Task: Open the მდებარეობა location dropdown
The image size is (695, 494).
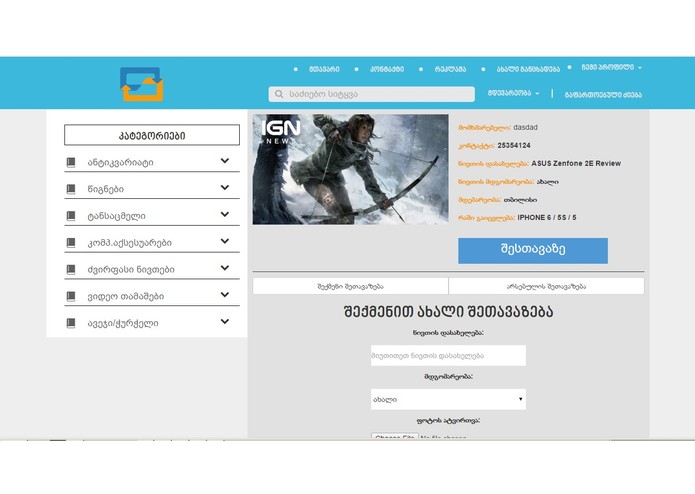Action: [513, 93]
